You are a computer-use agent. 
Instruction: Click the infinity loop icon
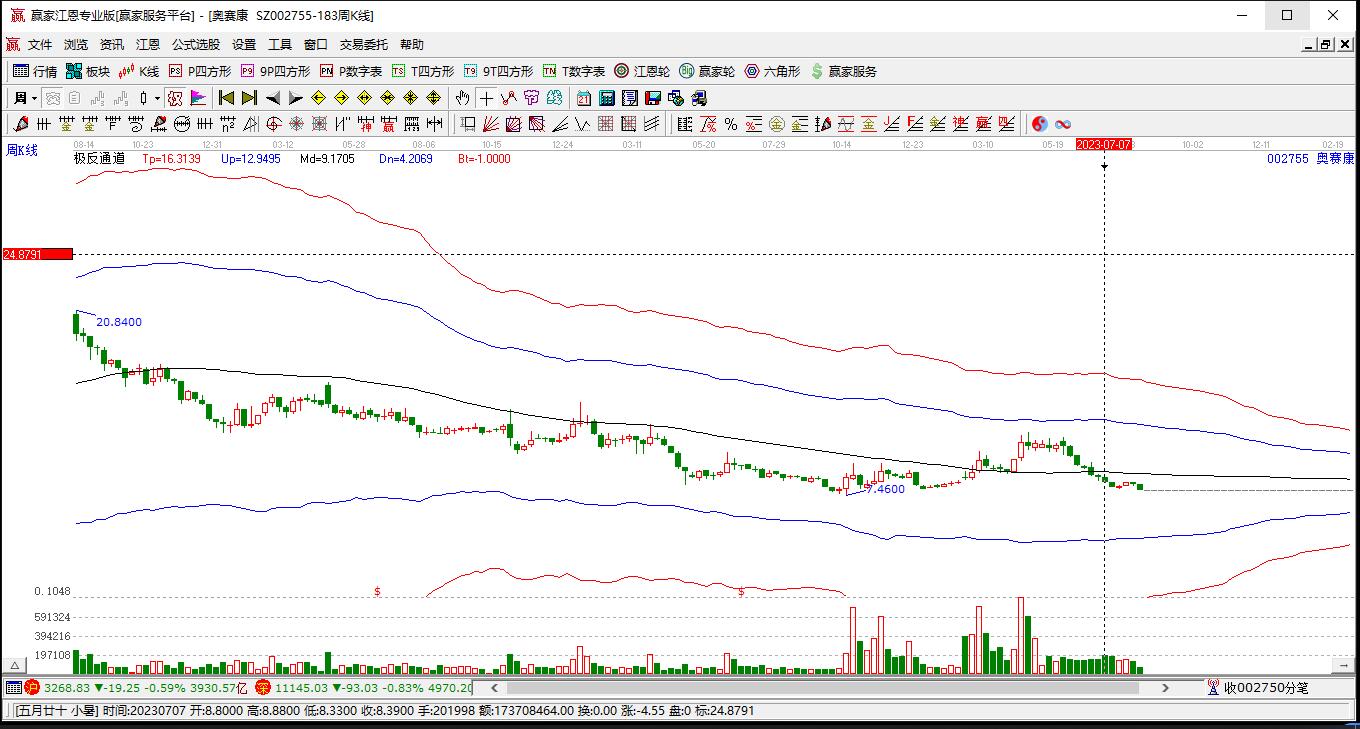point(1063,124)
